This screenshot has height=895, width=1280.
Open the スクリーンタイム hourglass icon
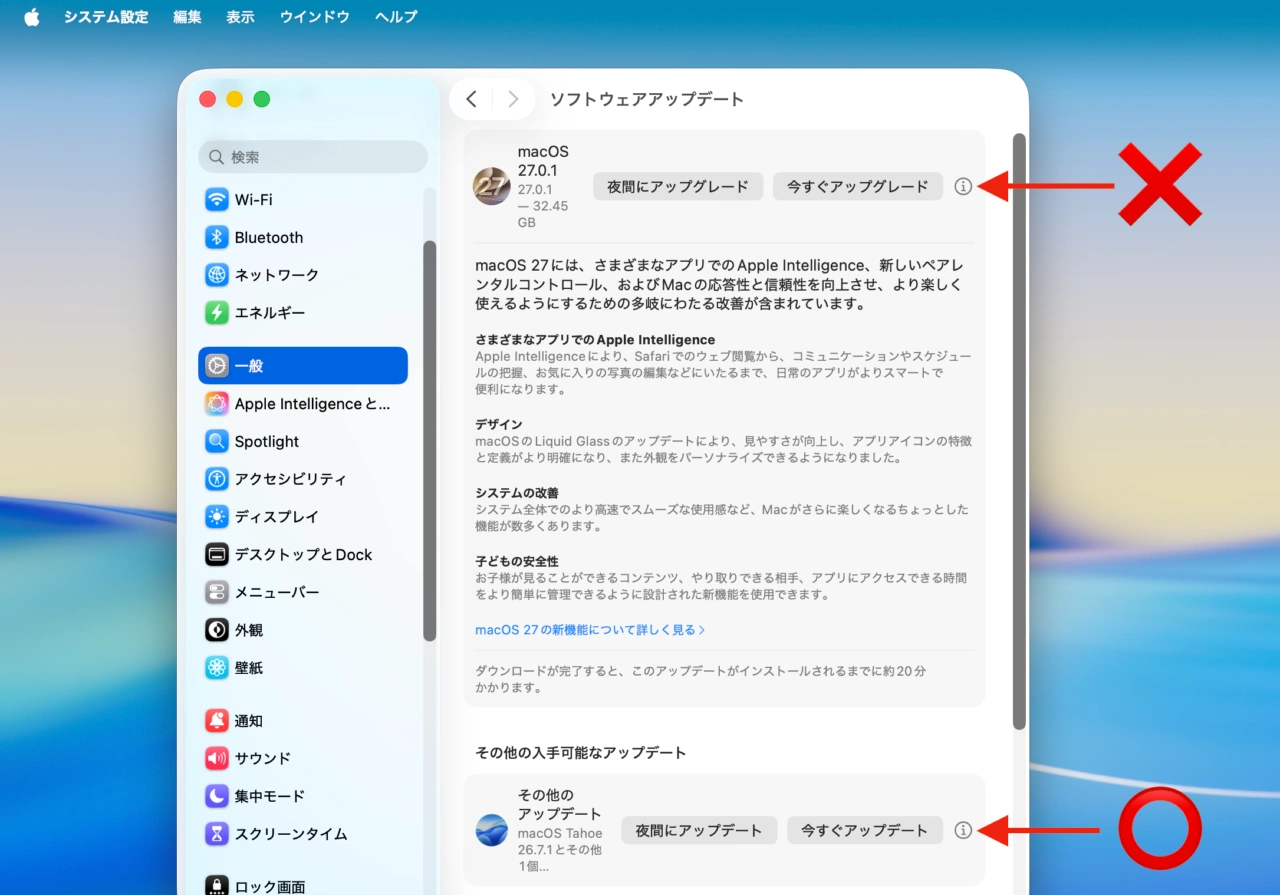point(217,833)
